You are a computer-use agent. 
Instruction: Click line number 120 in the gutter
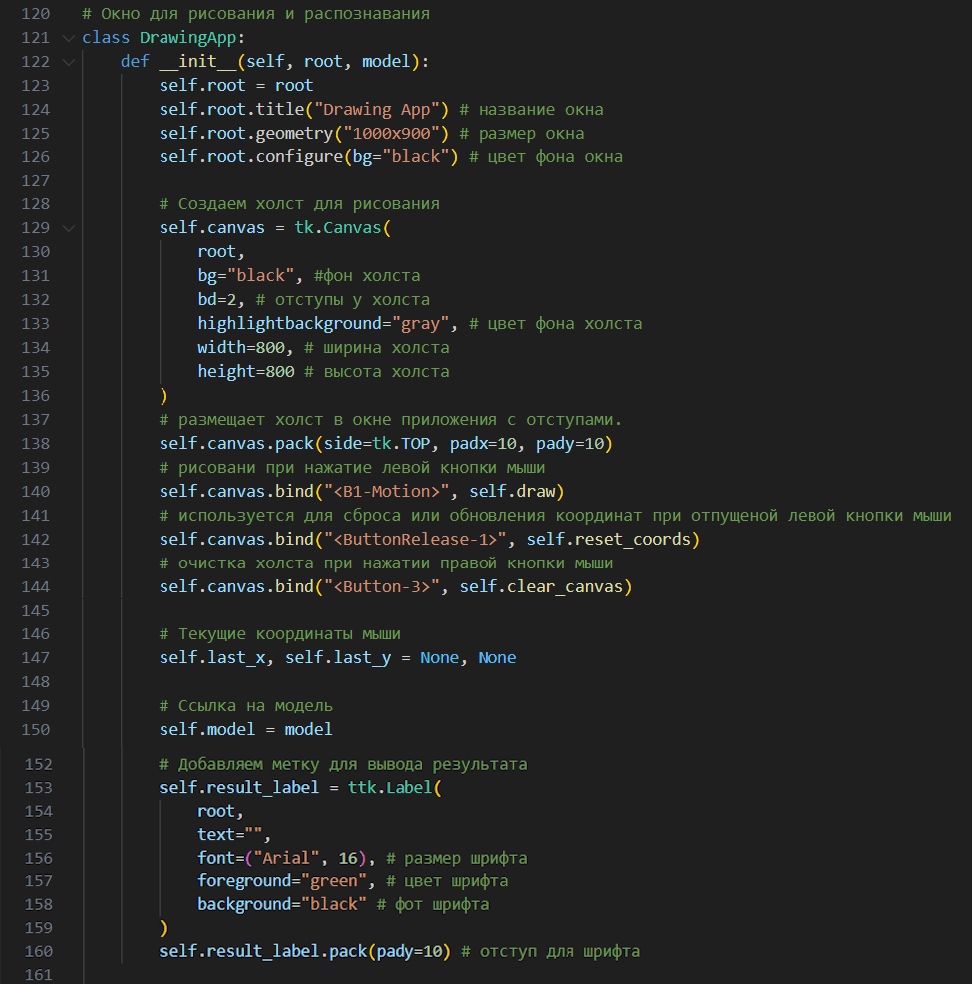click(x=35, y=14)
